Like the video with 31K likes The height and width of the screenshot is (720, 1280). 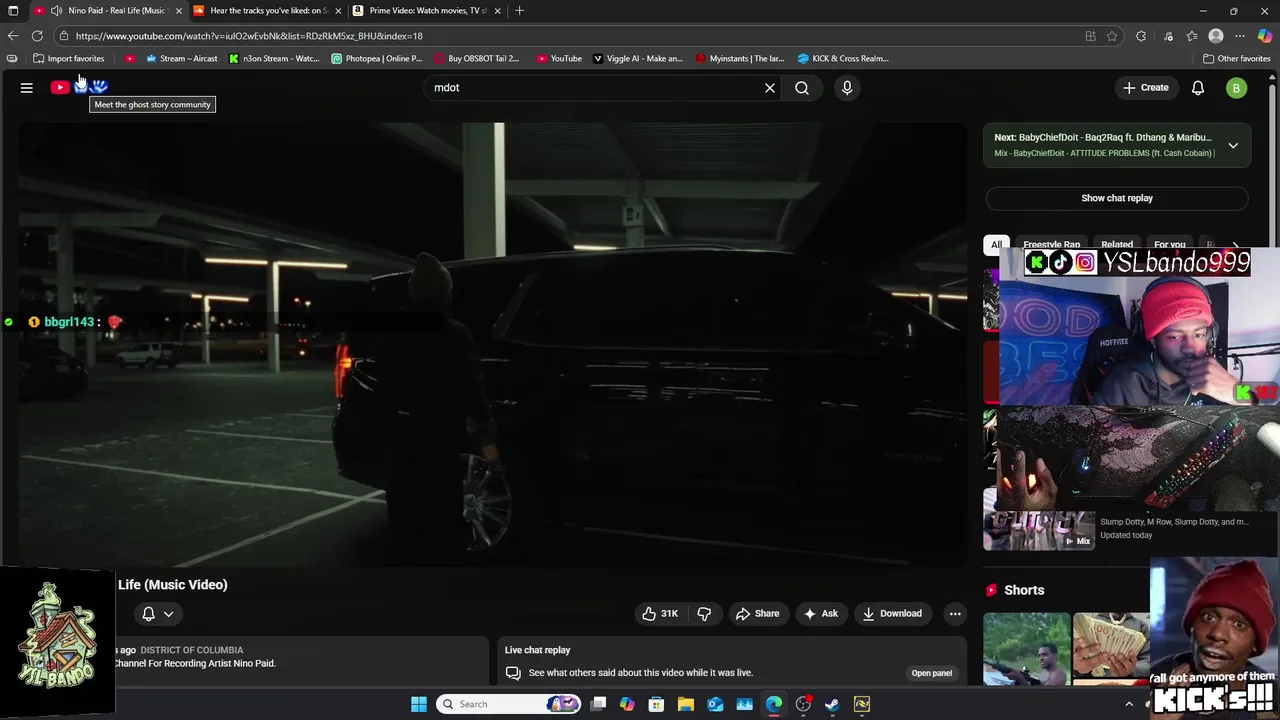coord(660,614)
